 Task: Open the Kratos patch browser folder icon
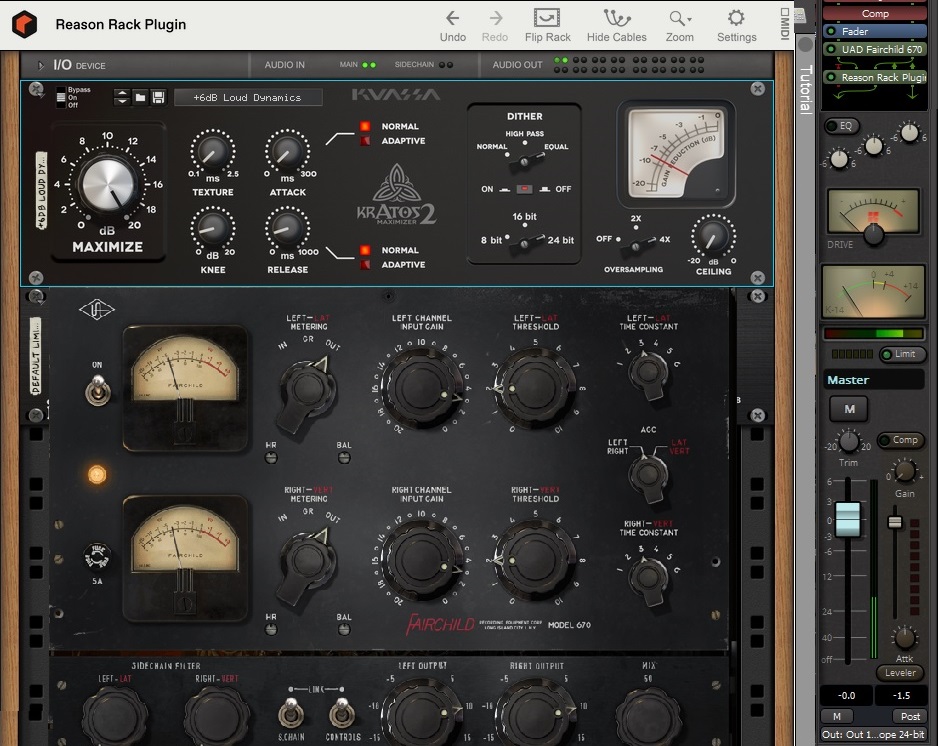click(140, 97)
